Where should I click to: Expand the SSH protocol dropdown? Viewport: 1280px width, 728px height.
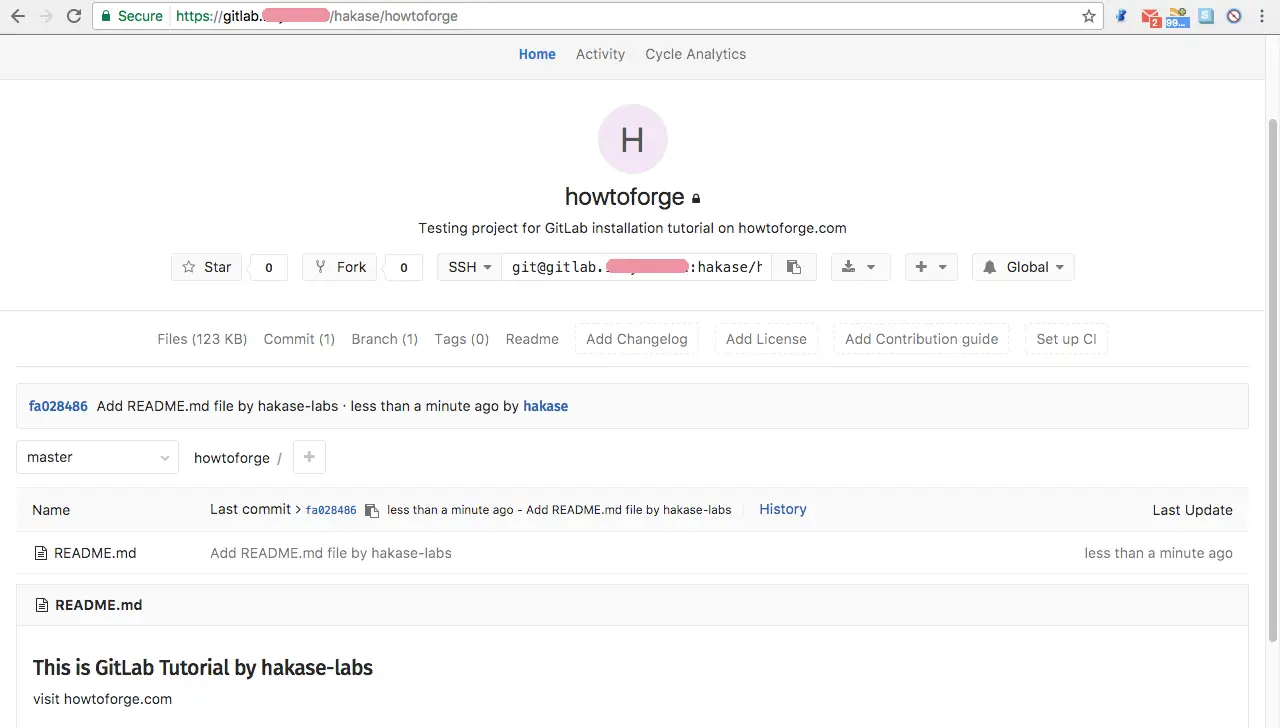[x=469, y=267]
